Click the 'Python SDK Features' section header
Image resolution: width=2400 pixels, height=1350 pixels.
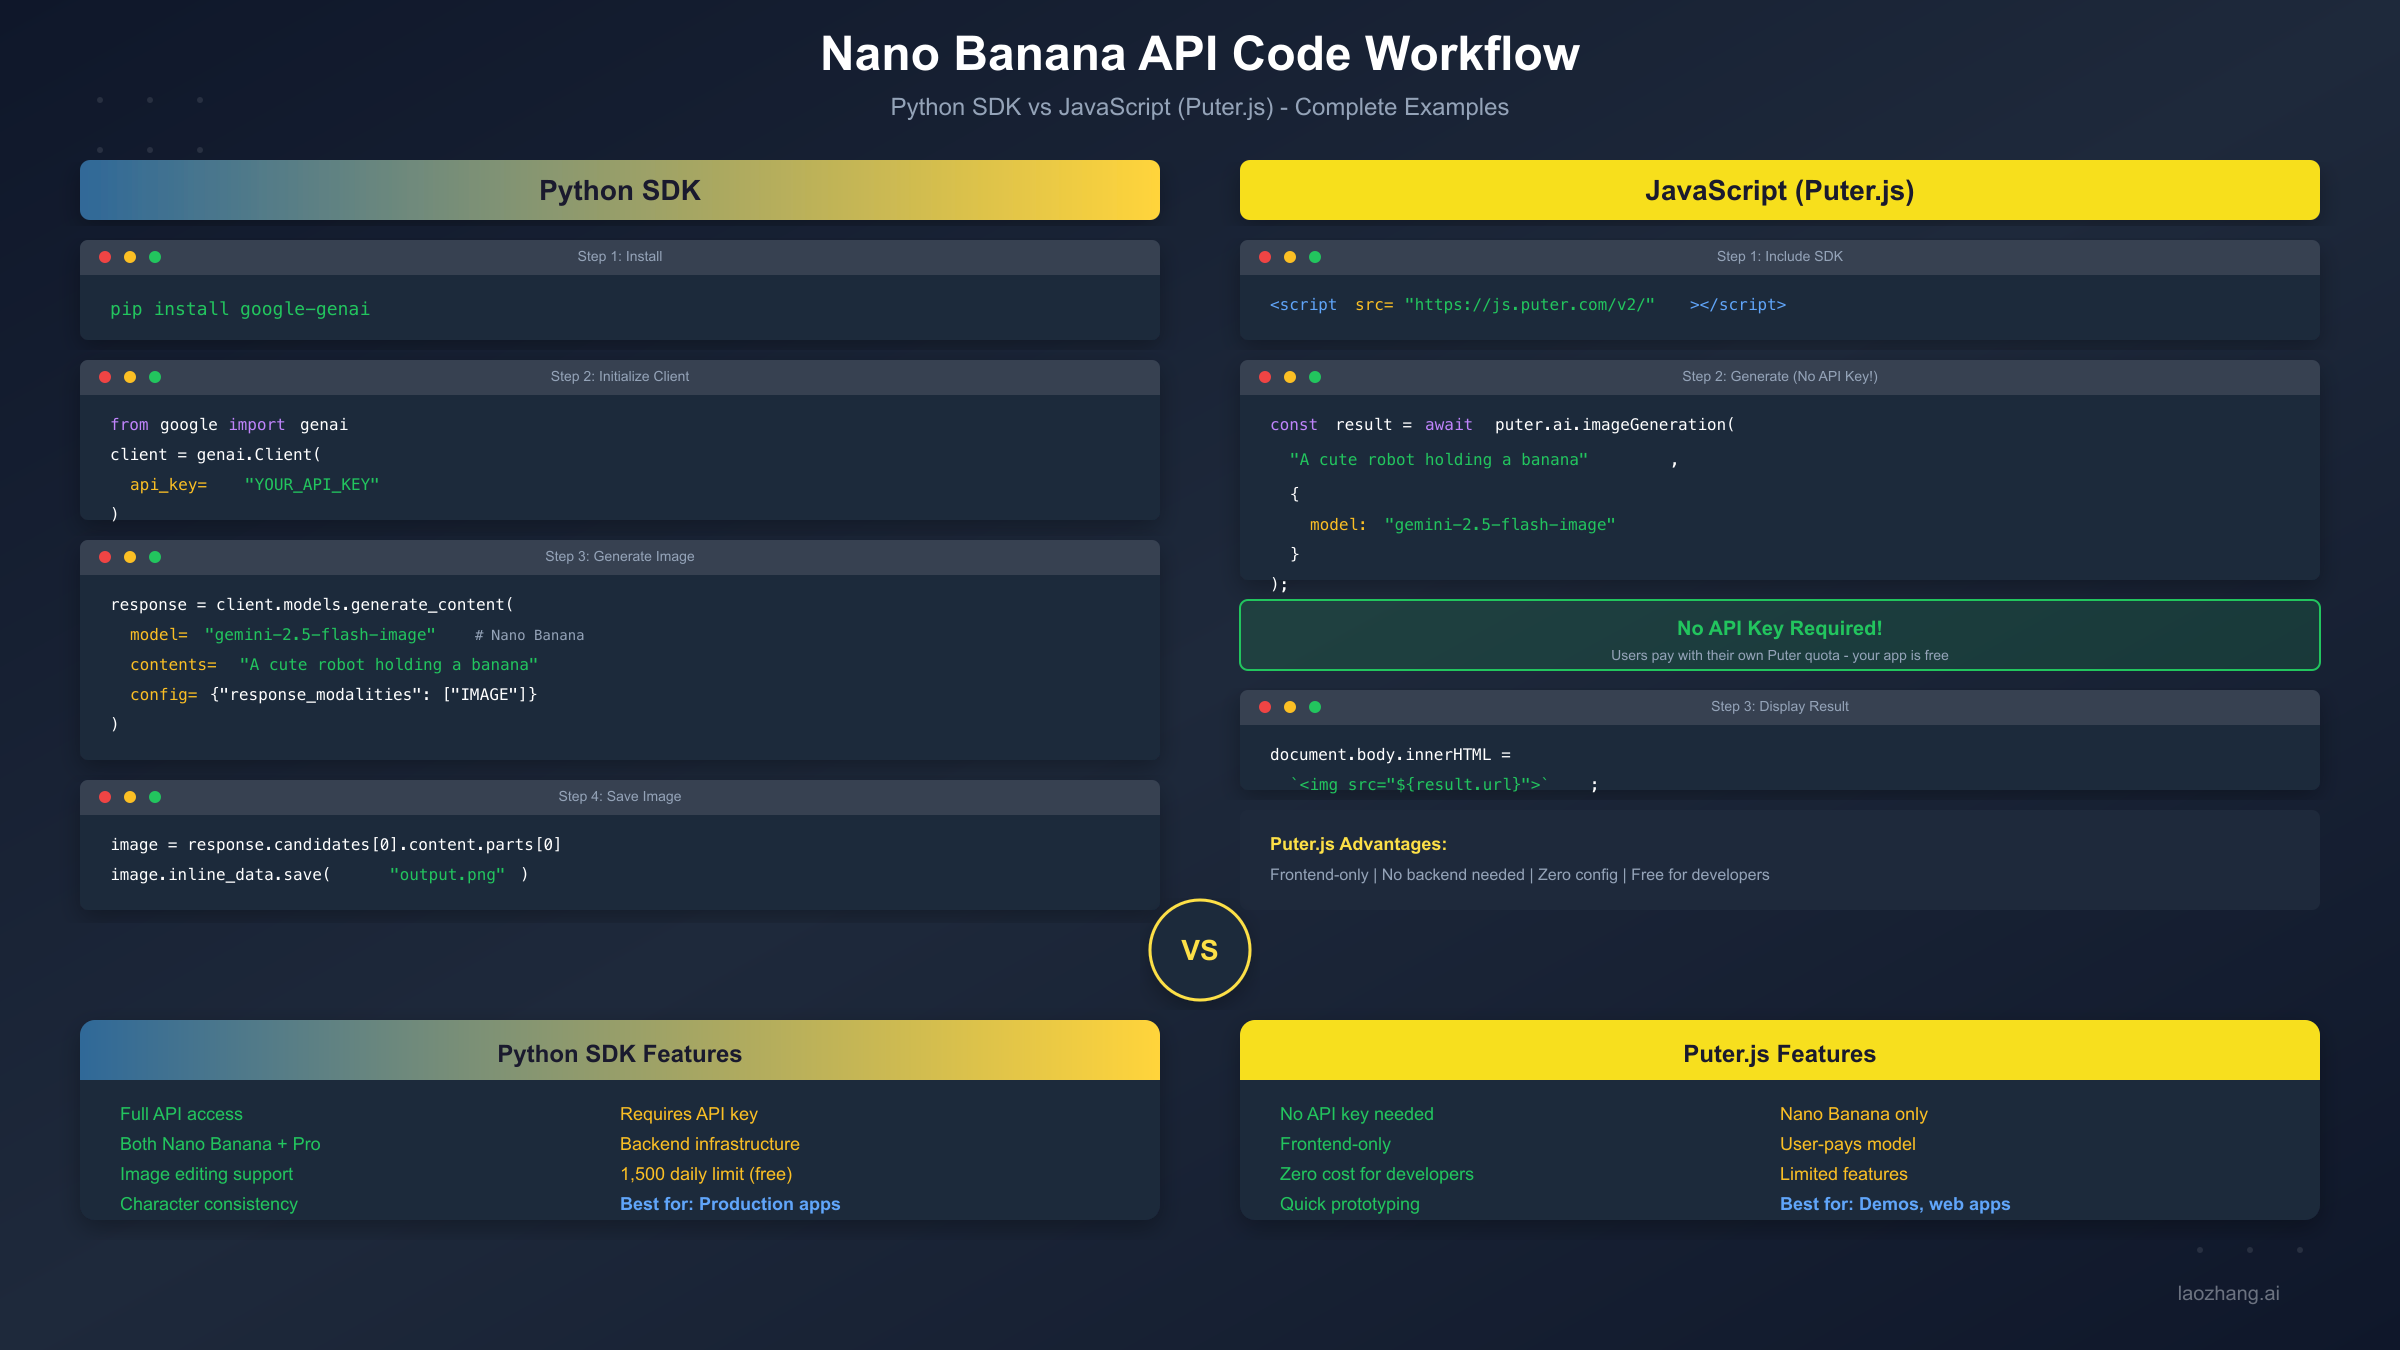[x=619, y=1053]
